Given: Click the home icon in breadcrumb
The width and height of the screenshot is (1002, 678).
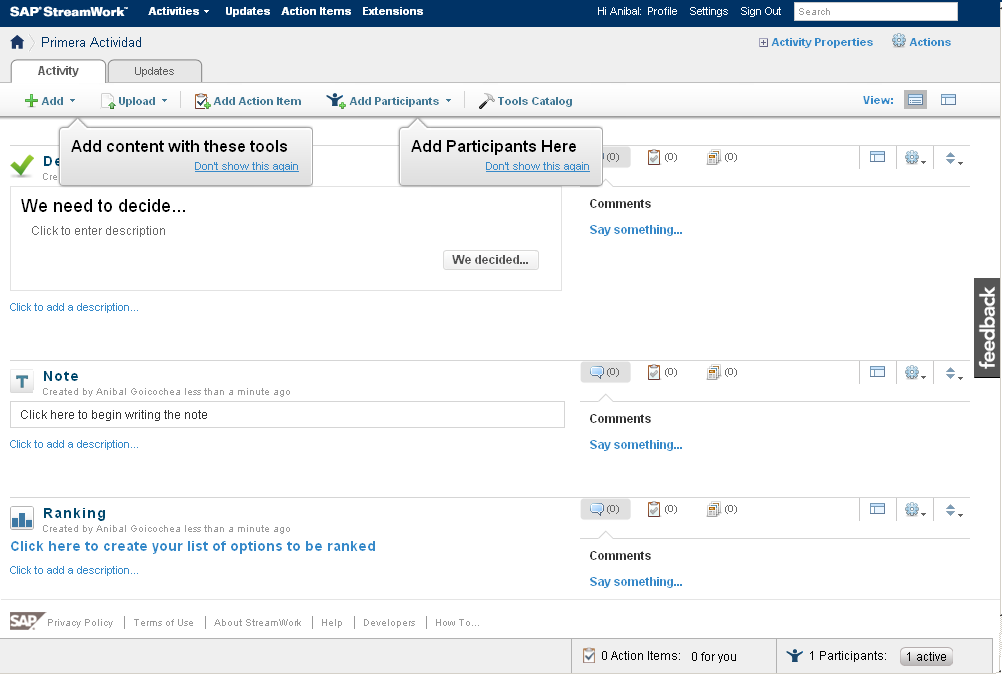Looking at the screenshot, I should [x=17, y=42].
